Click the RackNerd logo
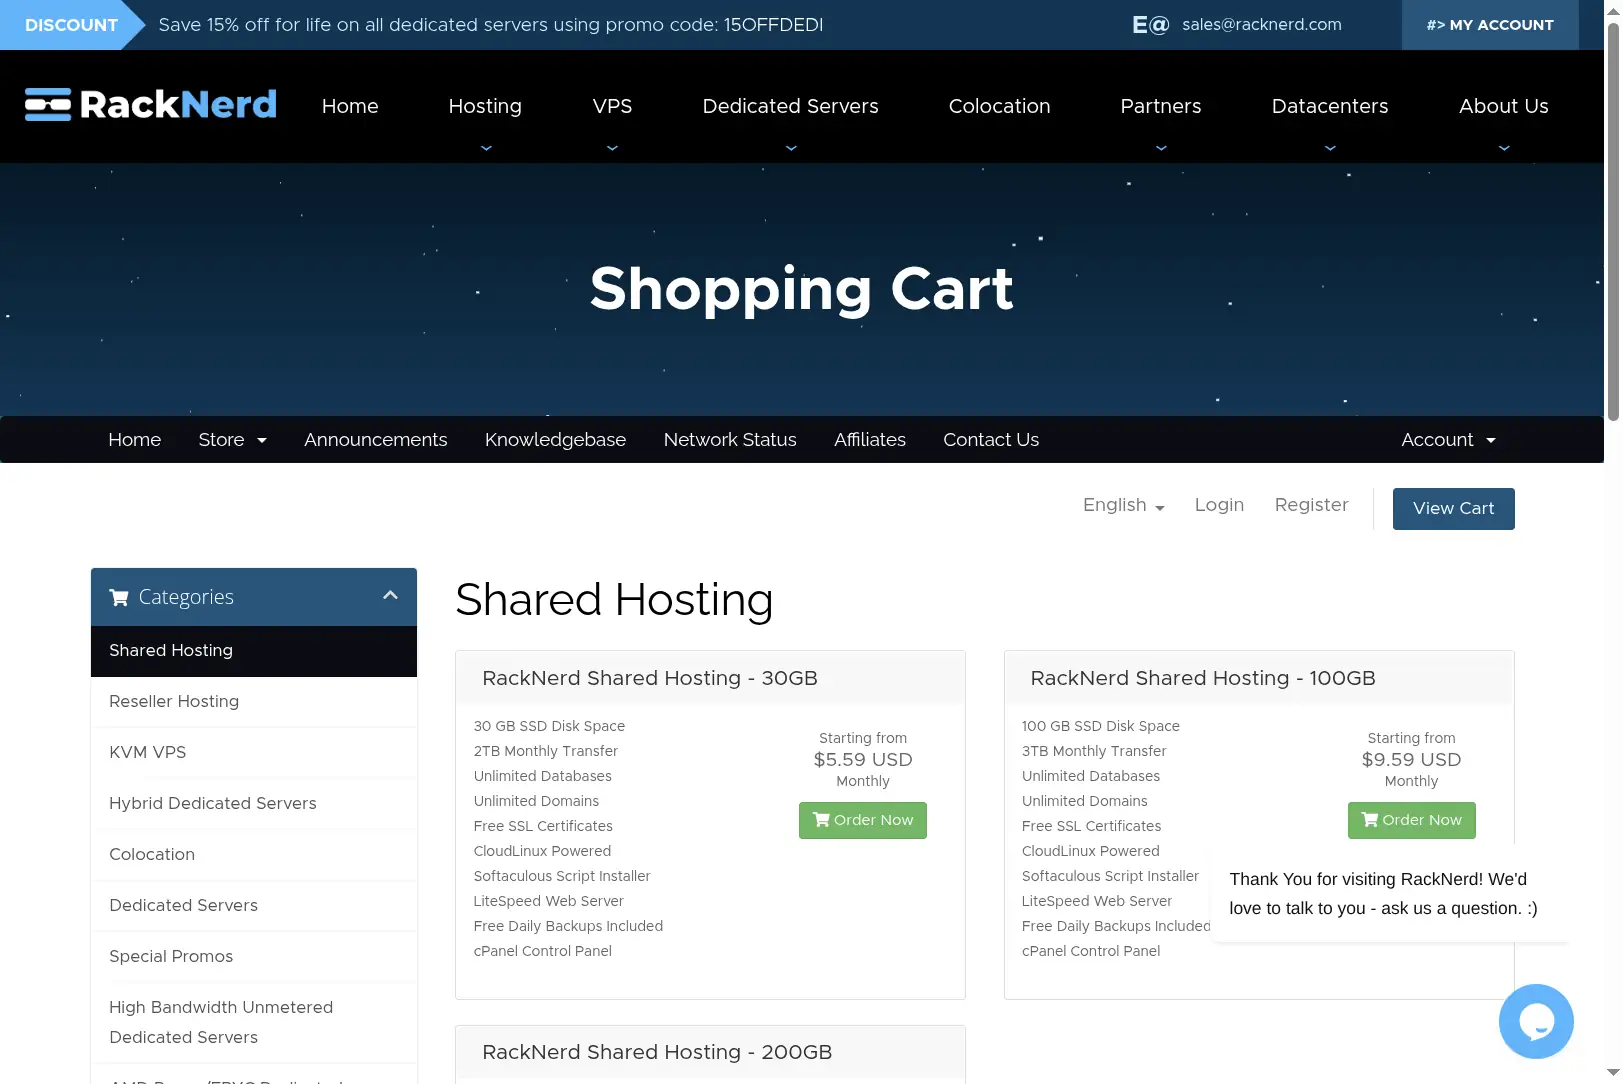The height and width of the screenshot is (1084, 1623). (x=151, y=104)
